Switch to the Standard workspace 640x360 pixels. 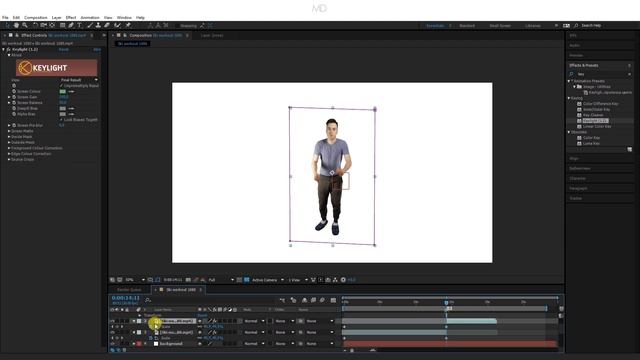click(x=467, y=26)
